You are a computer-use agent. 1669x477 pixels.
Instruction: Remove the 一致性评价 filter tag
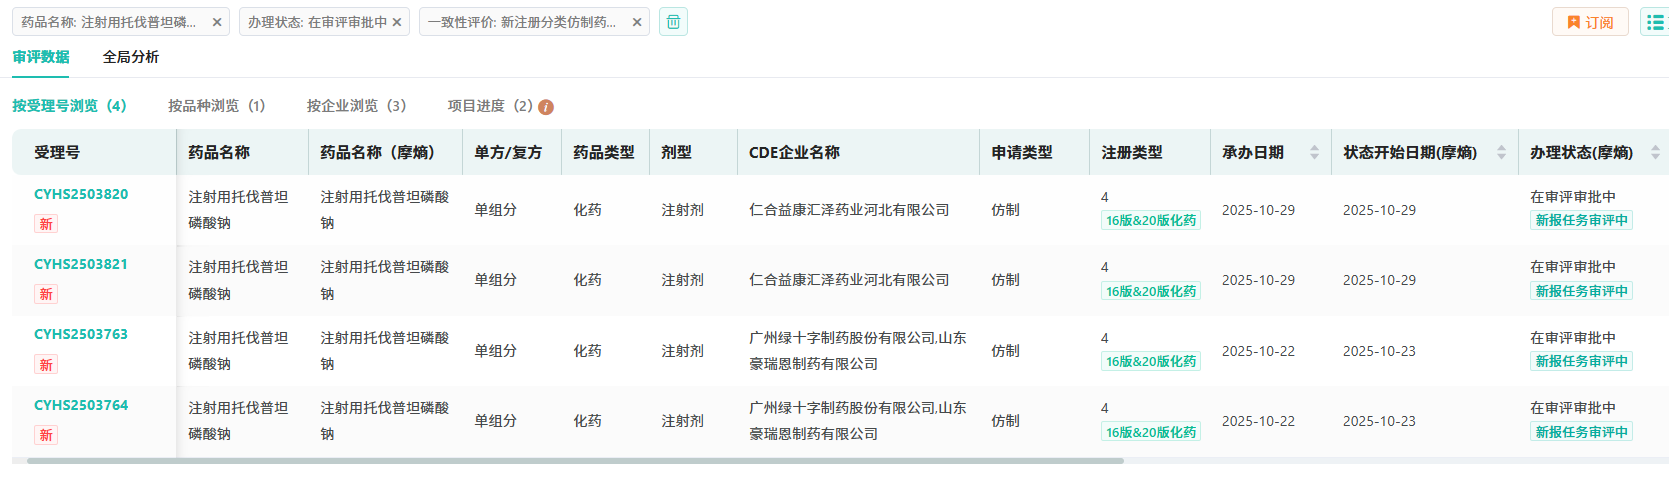637,22
